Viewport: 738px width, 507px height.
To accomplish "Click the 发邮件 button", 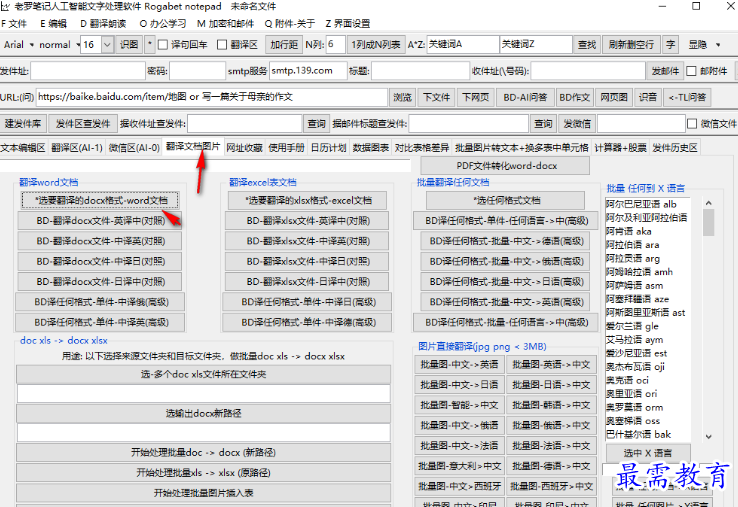I will click(x=665, y=71).
